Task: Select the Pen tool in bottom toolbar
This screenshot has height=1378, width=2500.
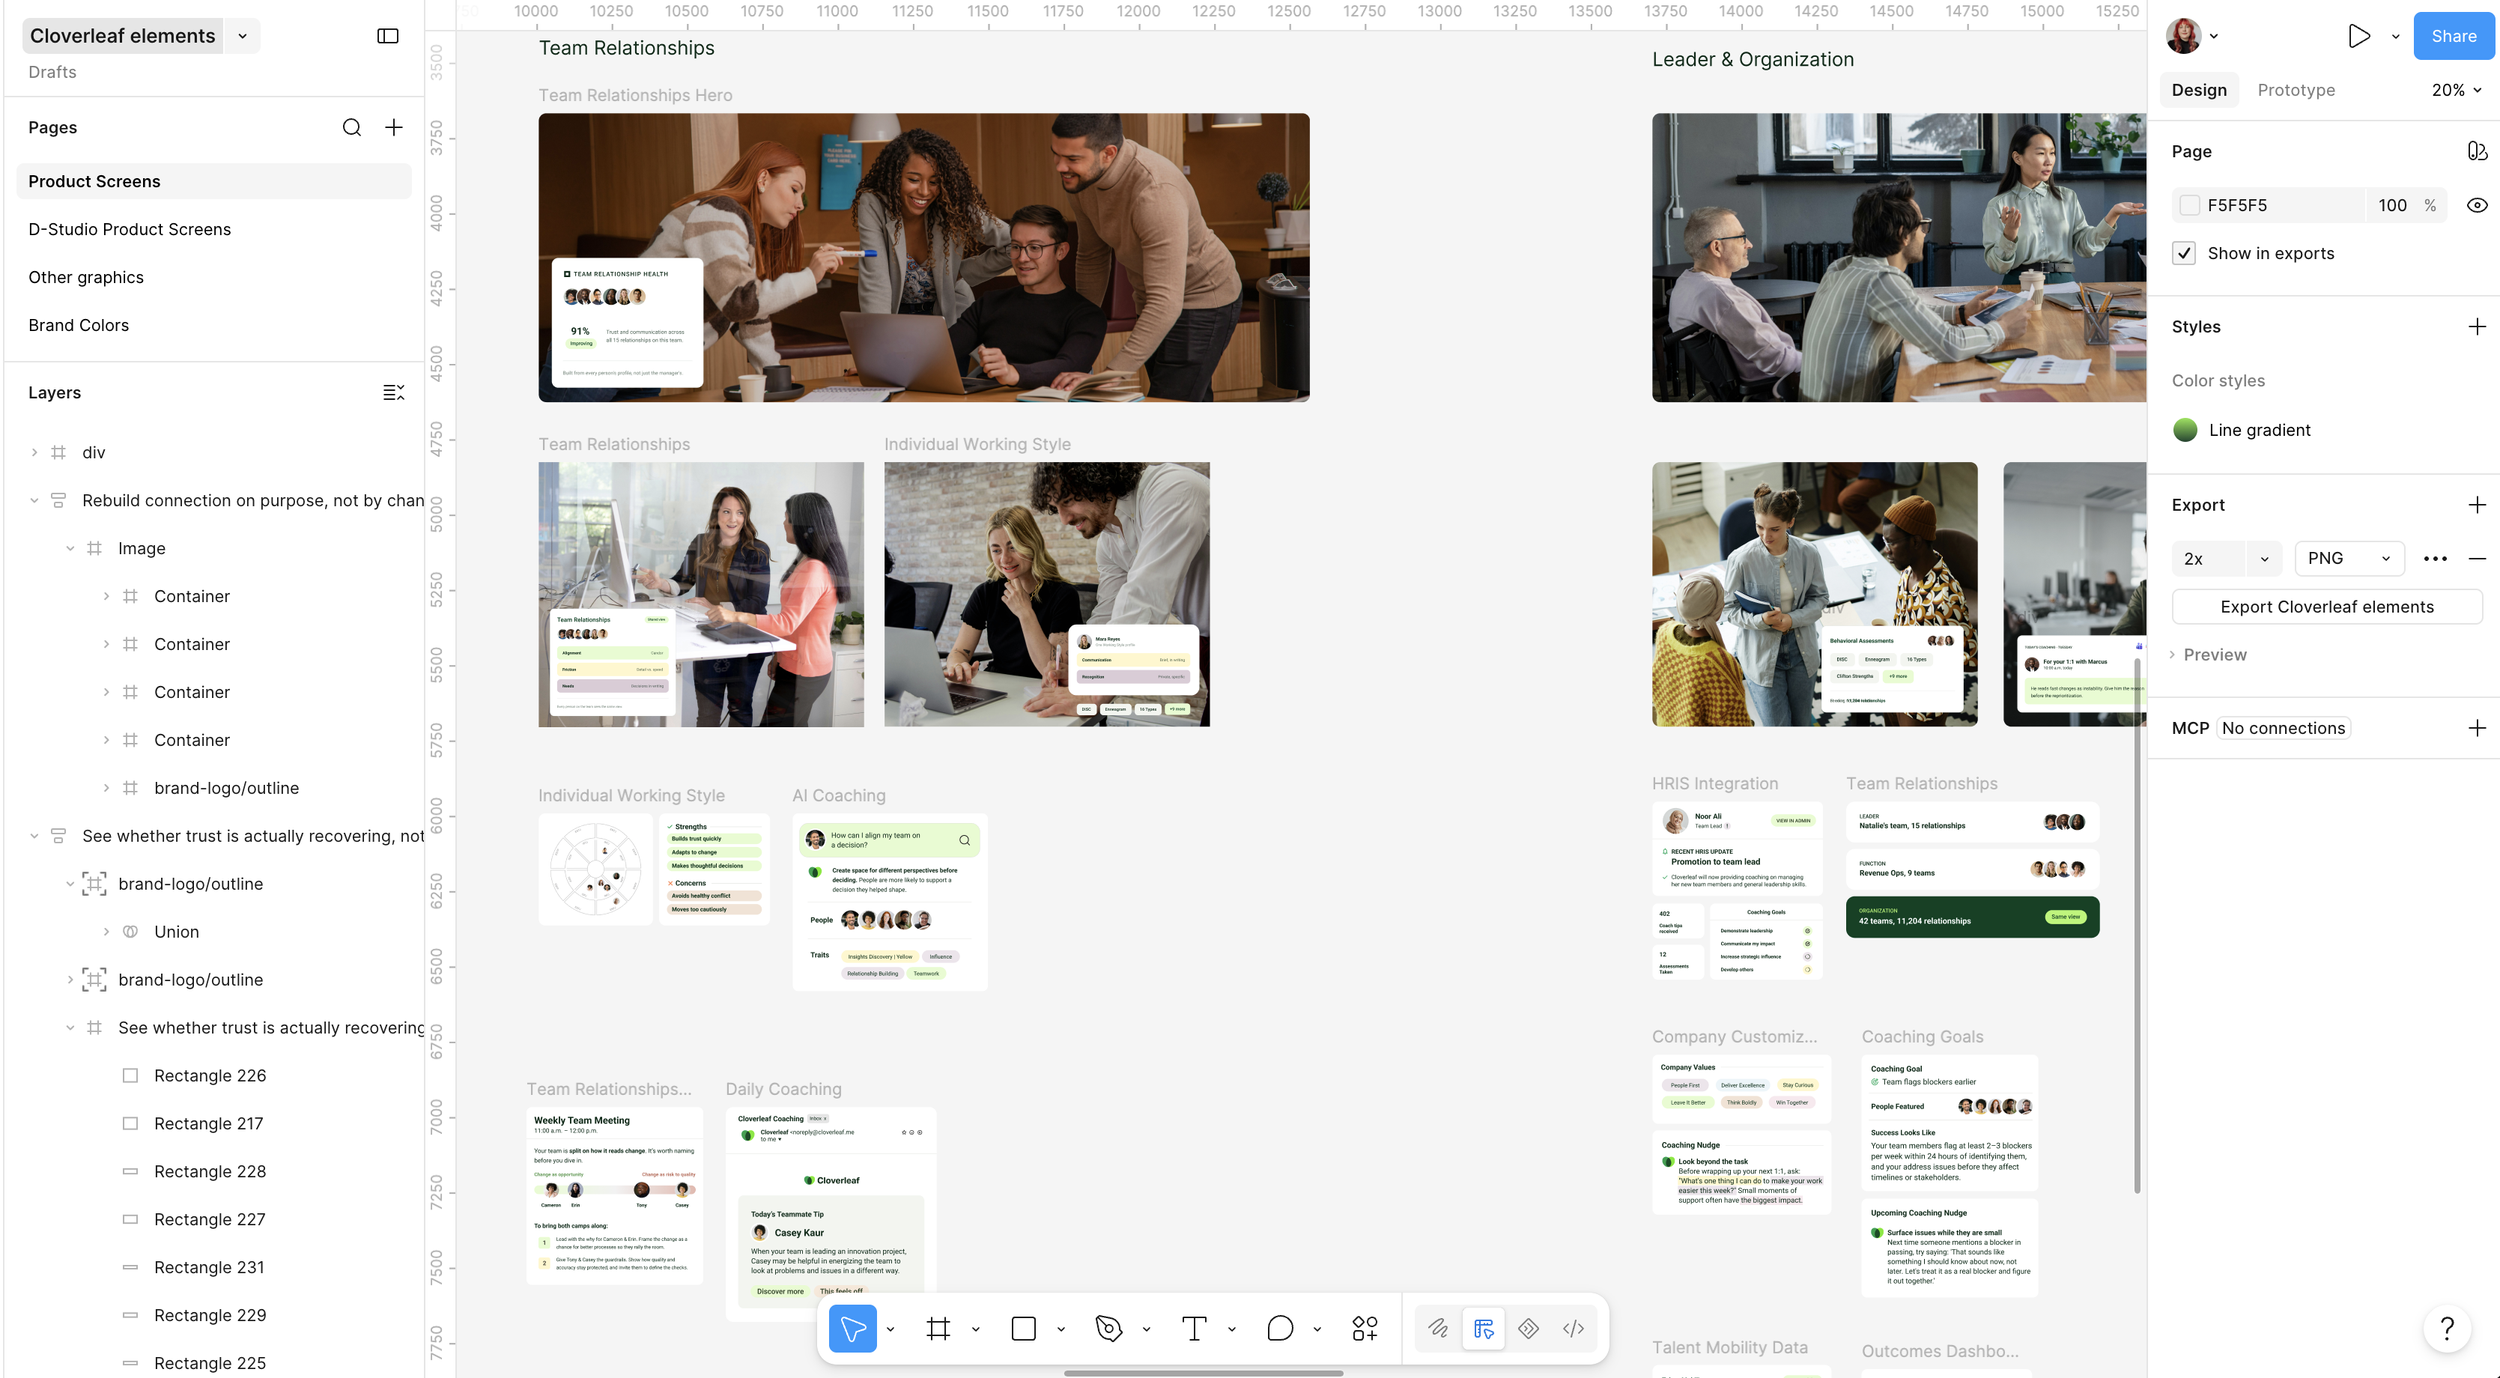Action: (x=1109, y=1328)
